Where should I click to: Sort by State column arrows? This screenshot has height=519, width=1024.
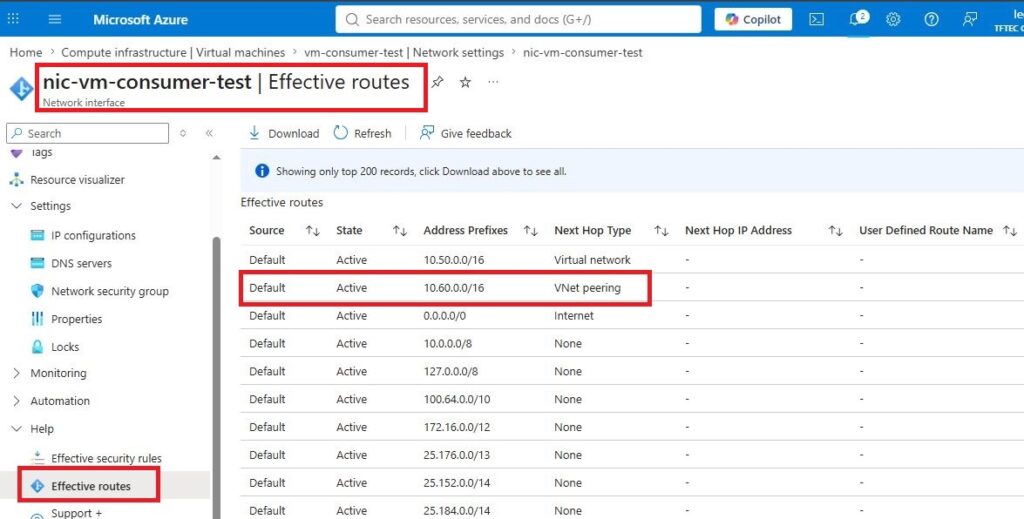(400, 231)
